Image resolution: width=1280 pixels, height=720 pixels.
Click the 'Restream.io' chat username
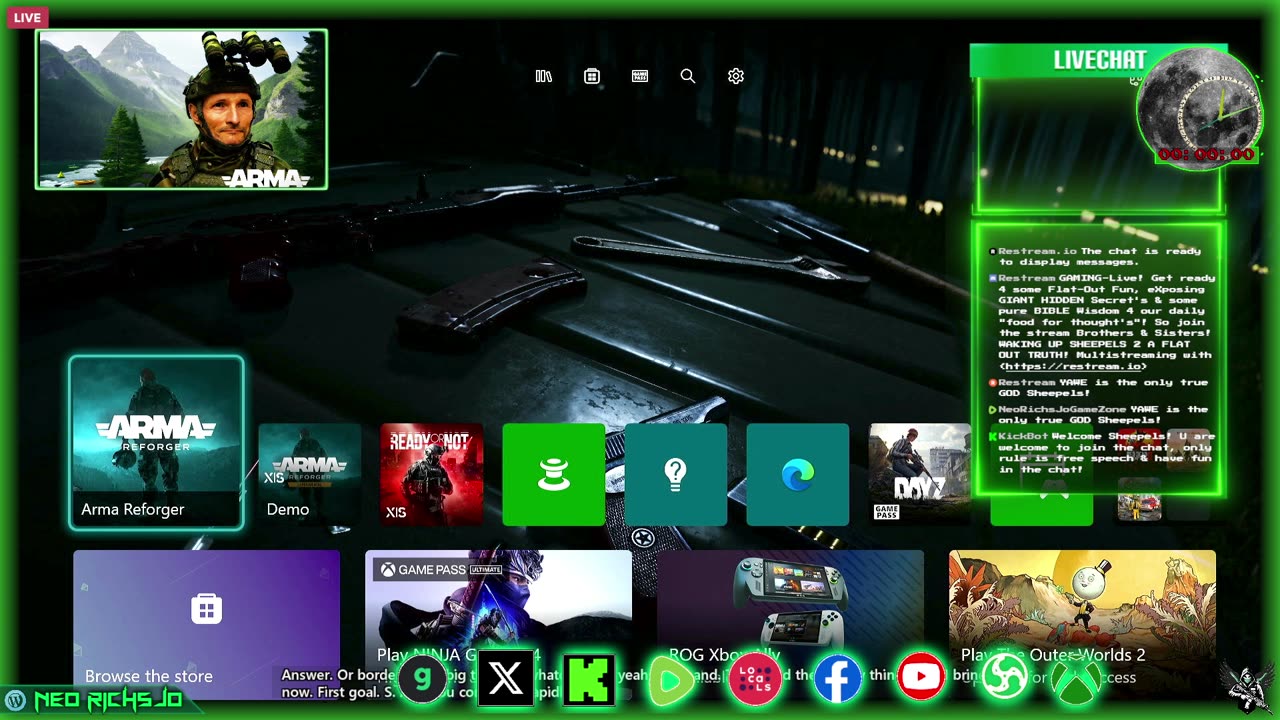point(1037,251)
